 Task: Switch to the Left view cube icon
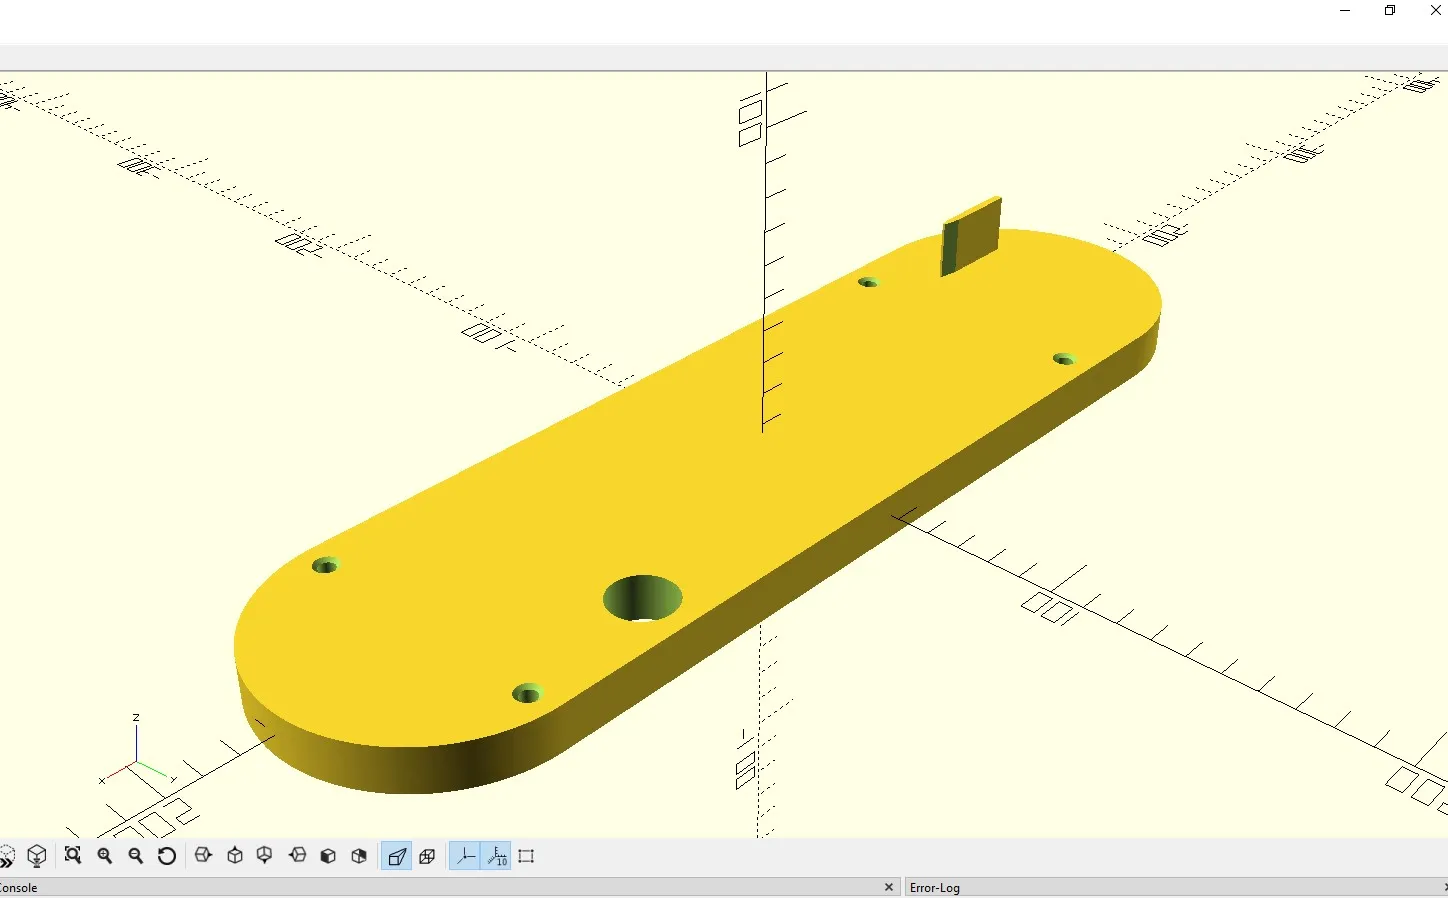pyautogui.click(x=298, y=856)
